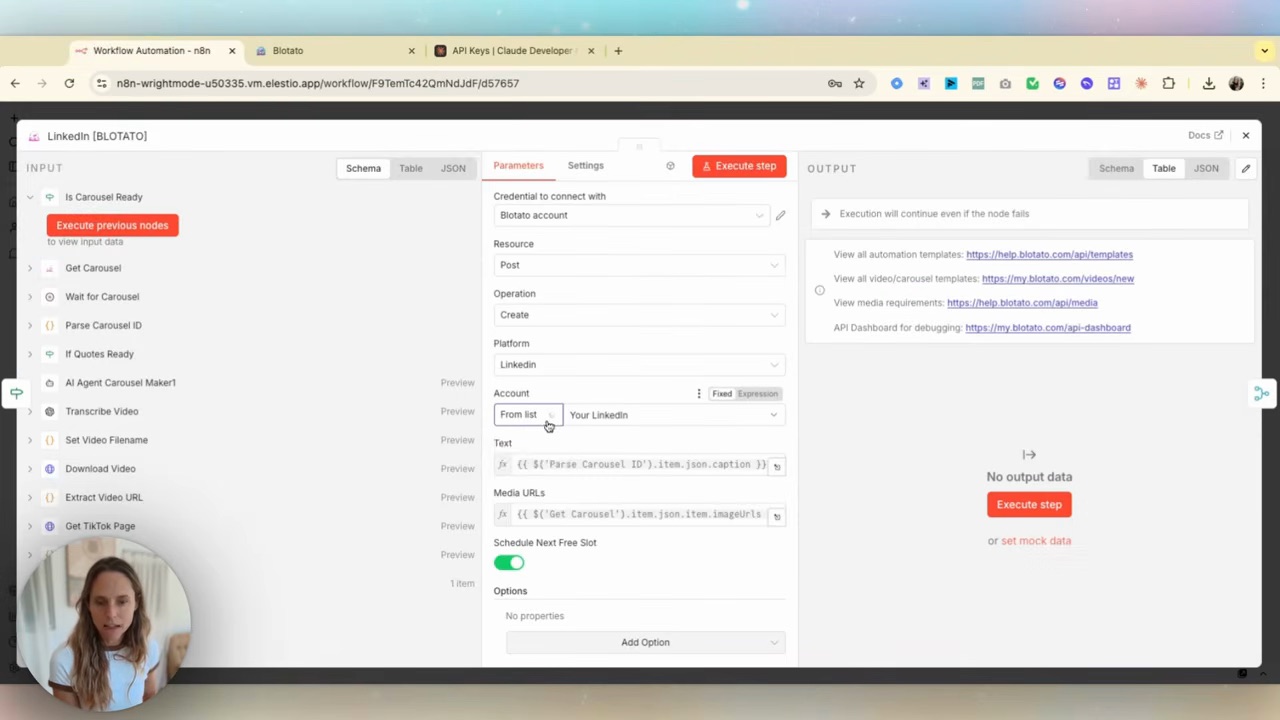Open the my.blotato.com/api-dashboard link

1047,328
